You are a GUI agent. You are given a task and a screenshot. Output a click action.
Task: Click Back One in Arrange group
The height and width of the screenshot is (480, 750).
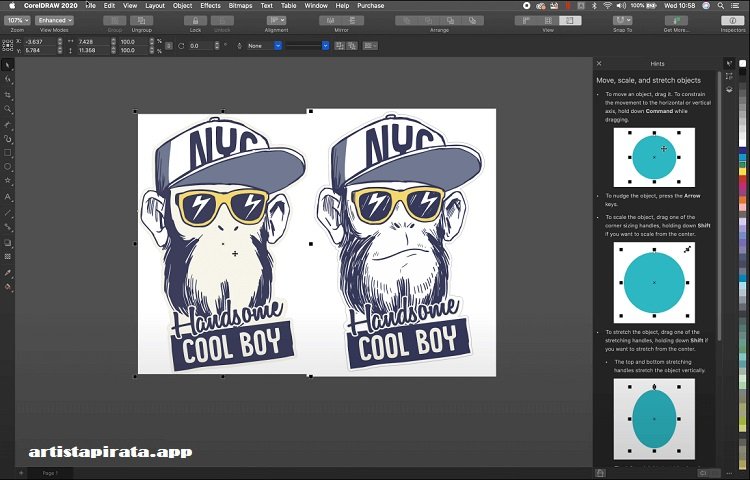451,21
